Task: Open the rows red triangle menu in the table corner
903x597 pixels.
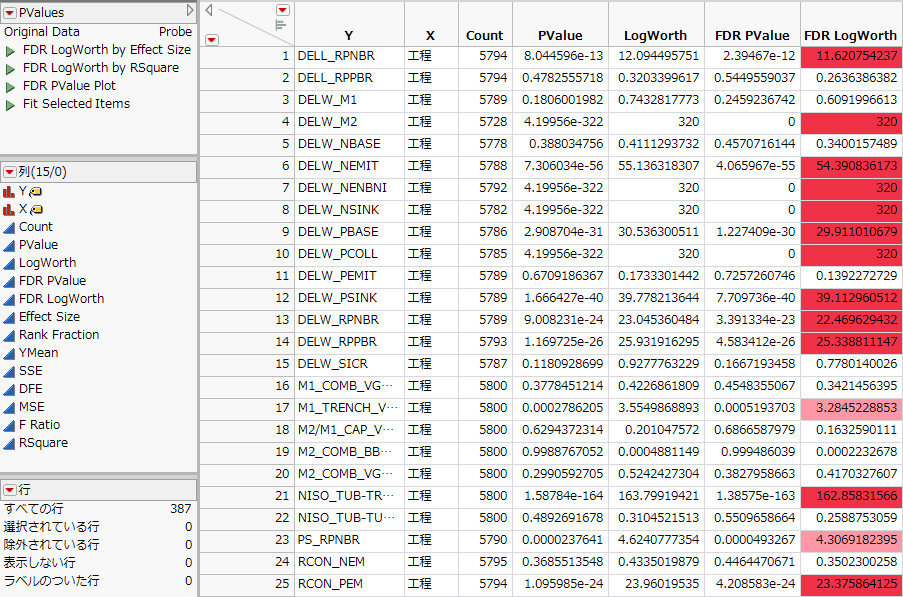Action: pos(211,39)
